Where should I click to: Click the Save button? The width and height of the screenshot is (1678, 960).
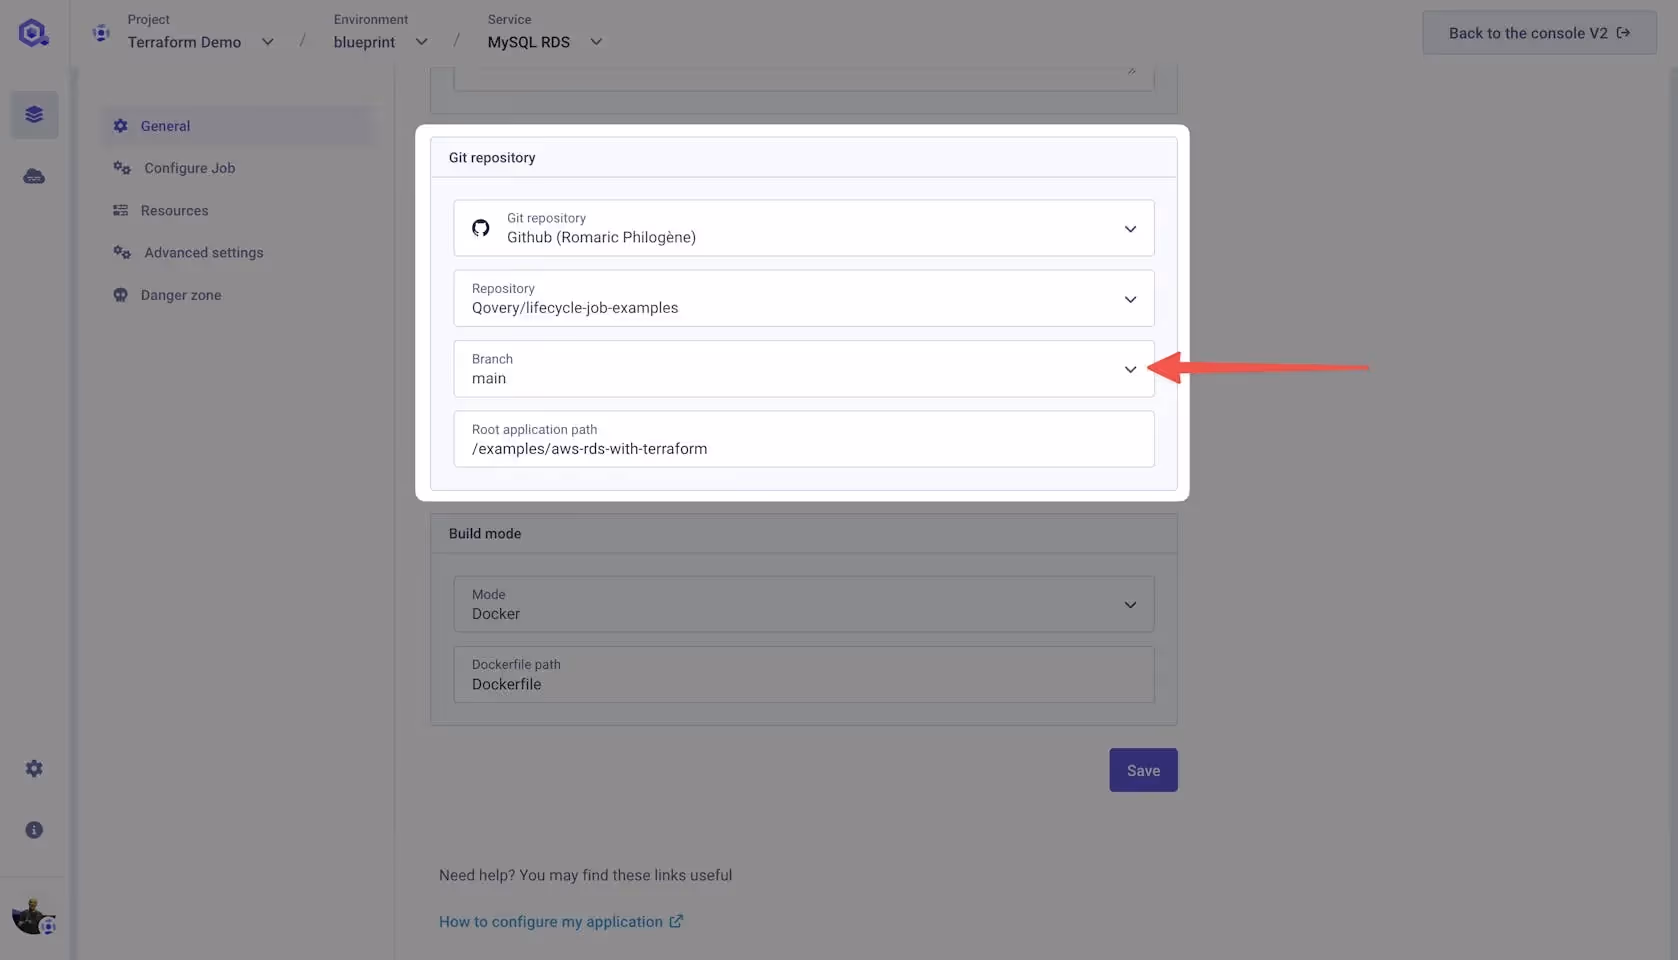point(1142,769)
